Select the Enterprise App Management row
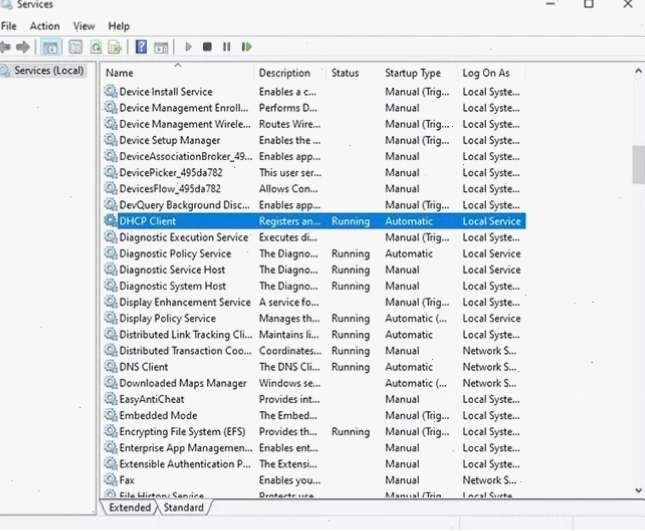Image resolution: width=645 pixels, height=531 pixels. tap(315, 448)
